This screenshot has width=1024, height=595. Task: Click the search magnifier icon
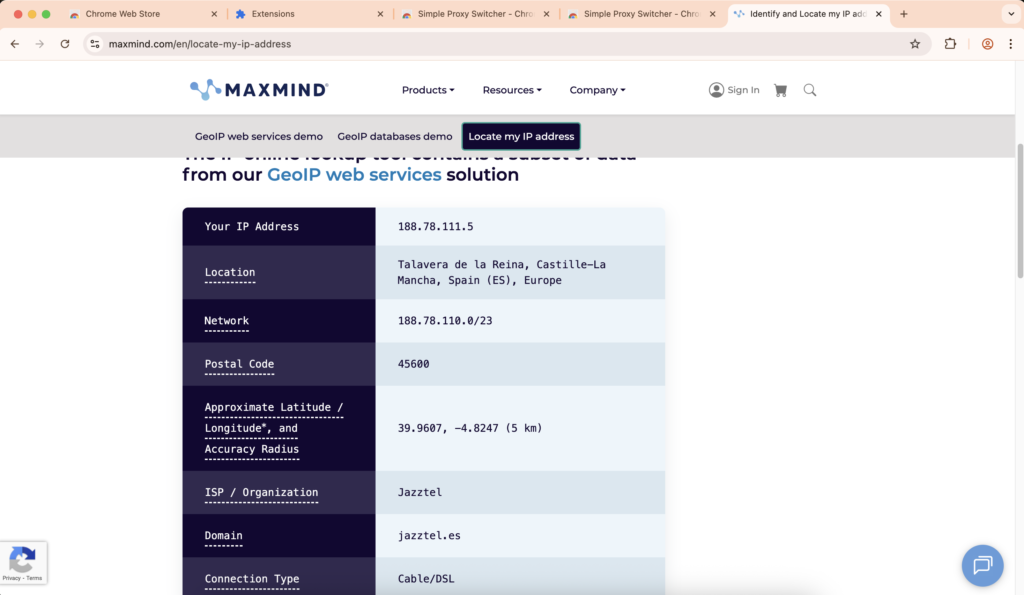click(x=810, y=90)
